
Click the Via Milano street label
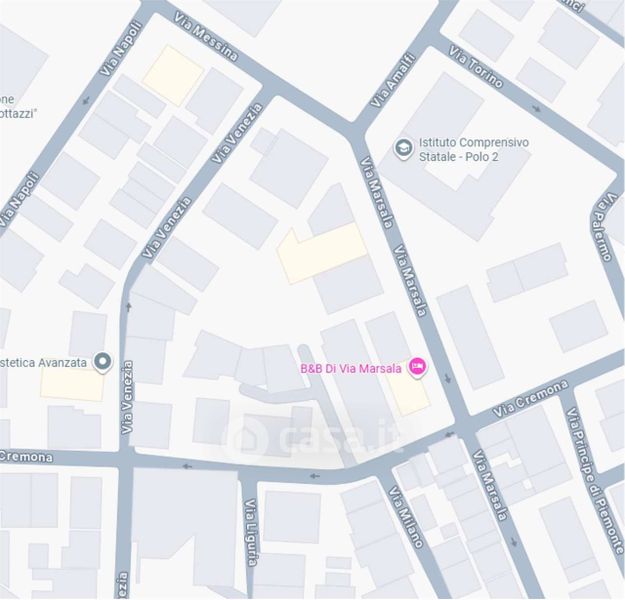point(405,517)
